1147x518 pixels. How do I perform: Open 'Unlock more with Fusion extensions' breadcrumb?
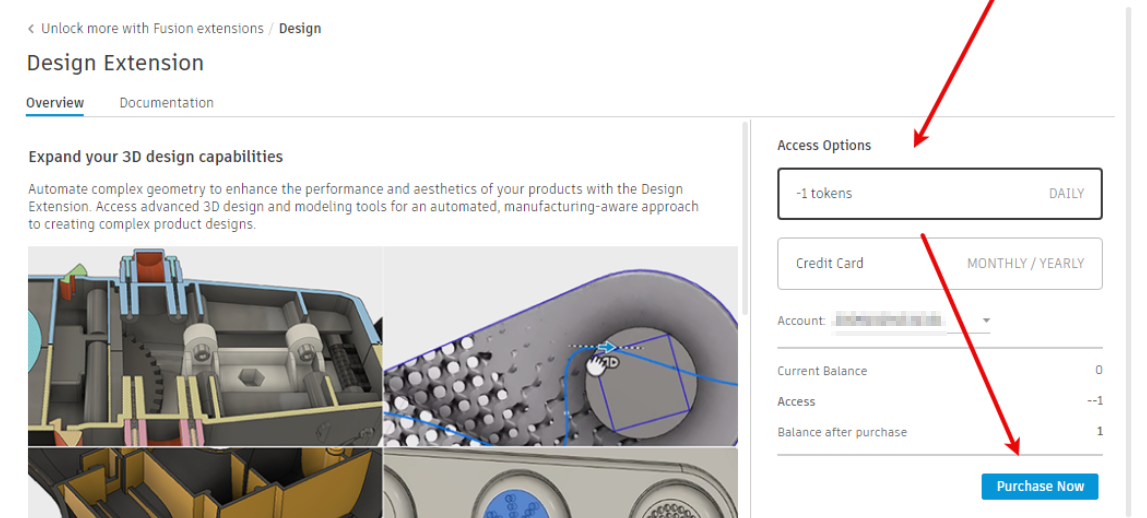[152, 29]
